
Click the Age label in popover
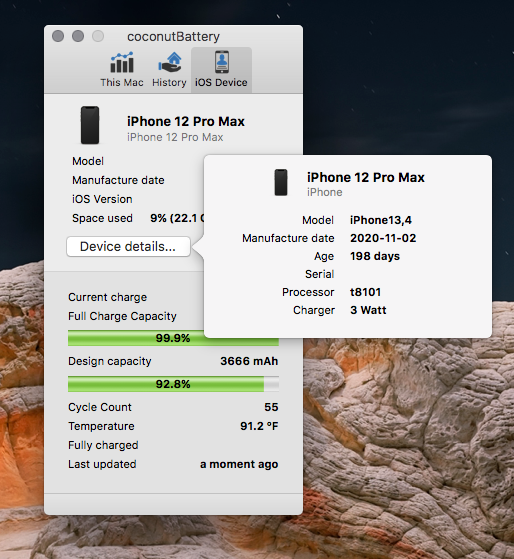point(324,257)
